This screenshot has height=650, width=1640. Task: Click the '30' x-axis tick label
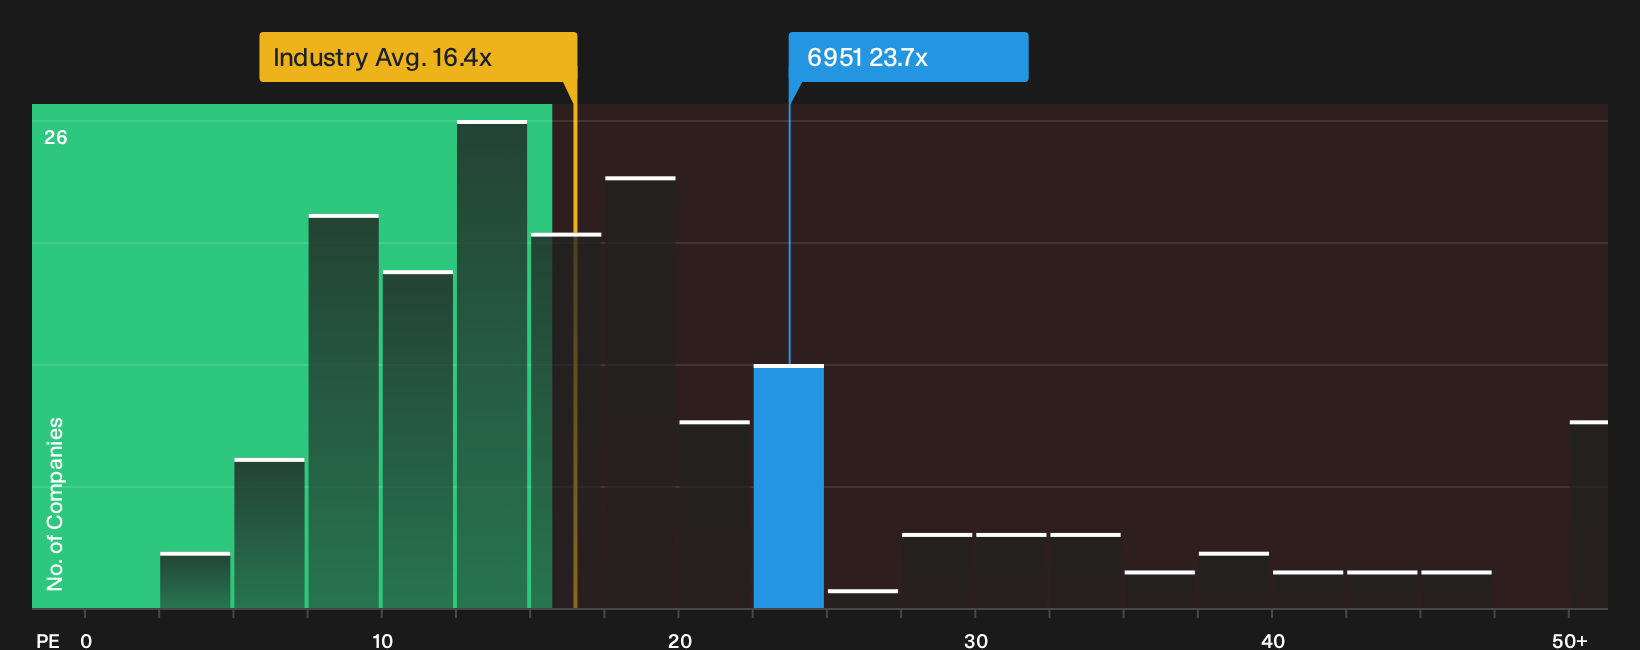point(976,641)
